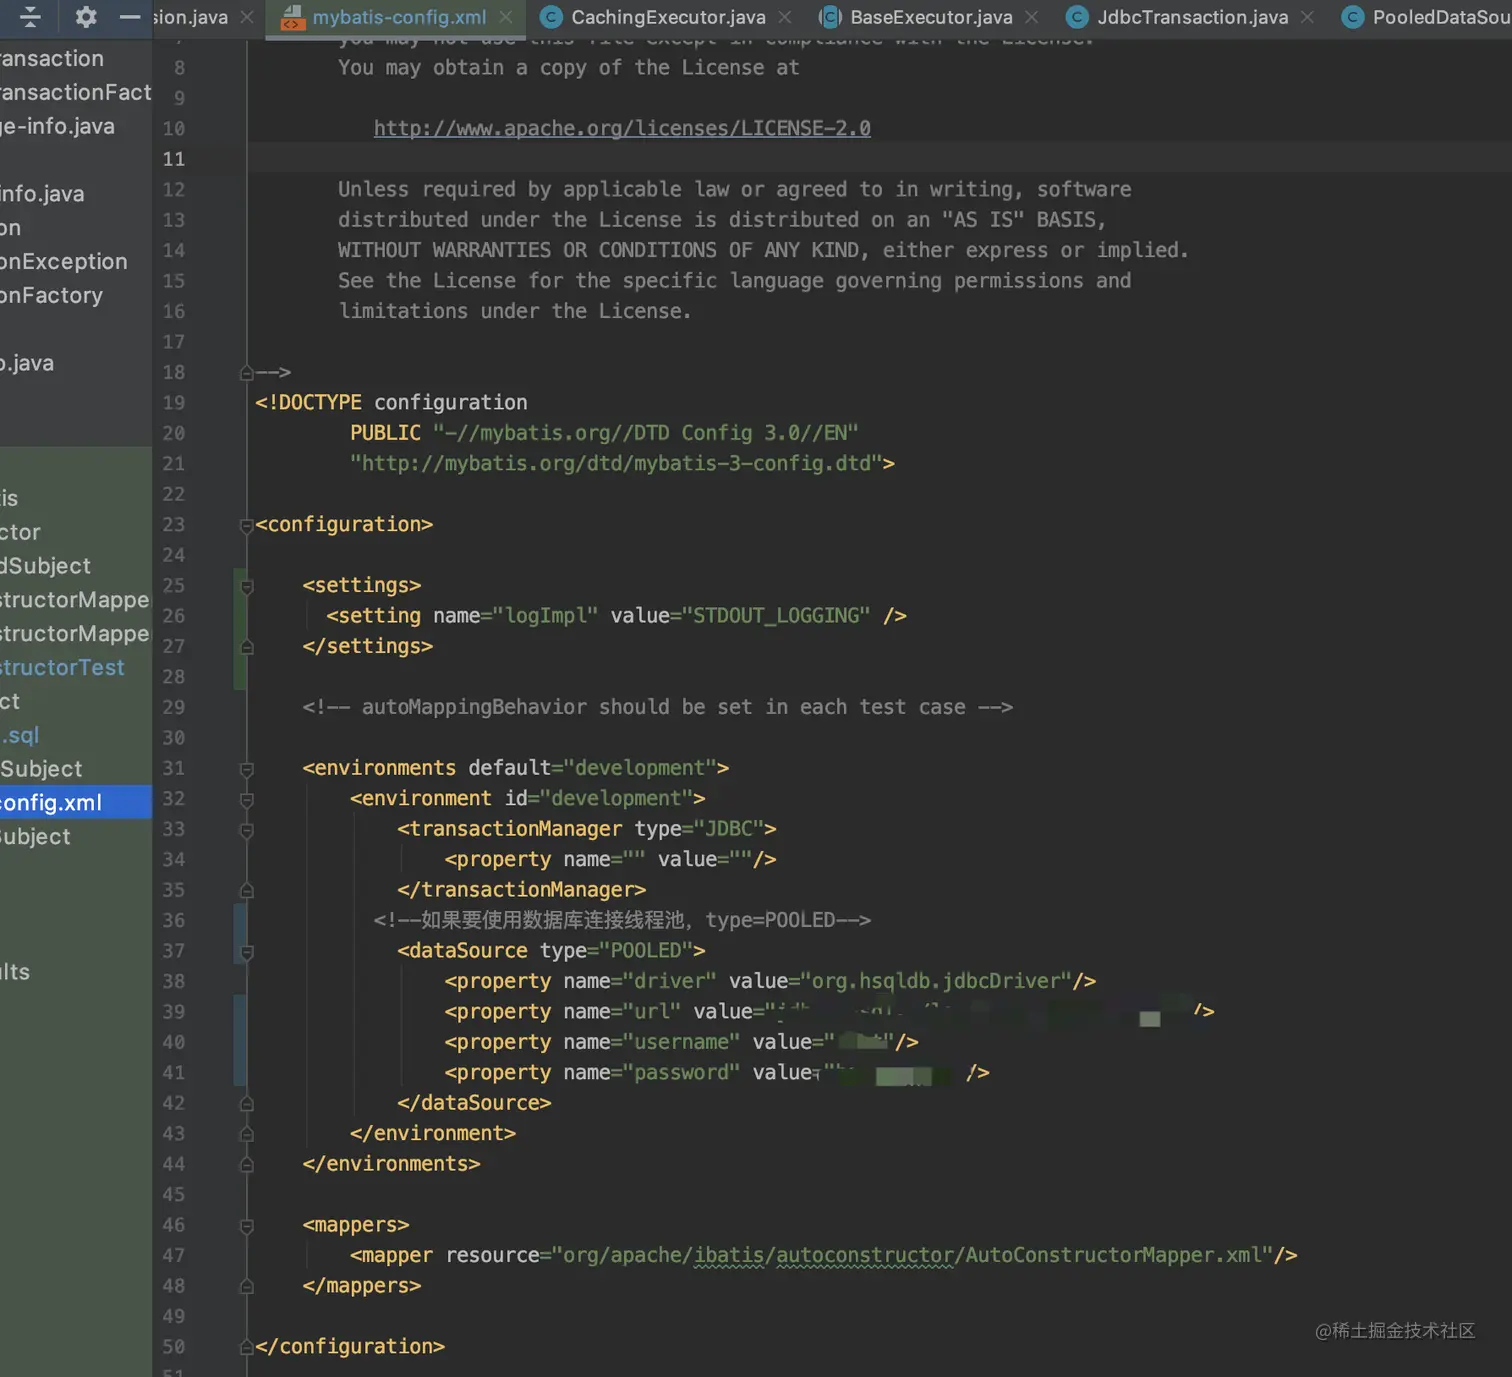Close the BaseExecutor.java tab

click(x=1032, y=18)
